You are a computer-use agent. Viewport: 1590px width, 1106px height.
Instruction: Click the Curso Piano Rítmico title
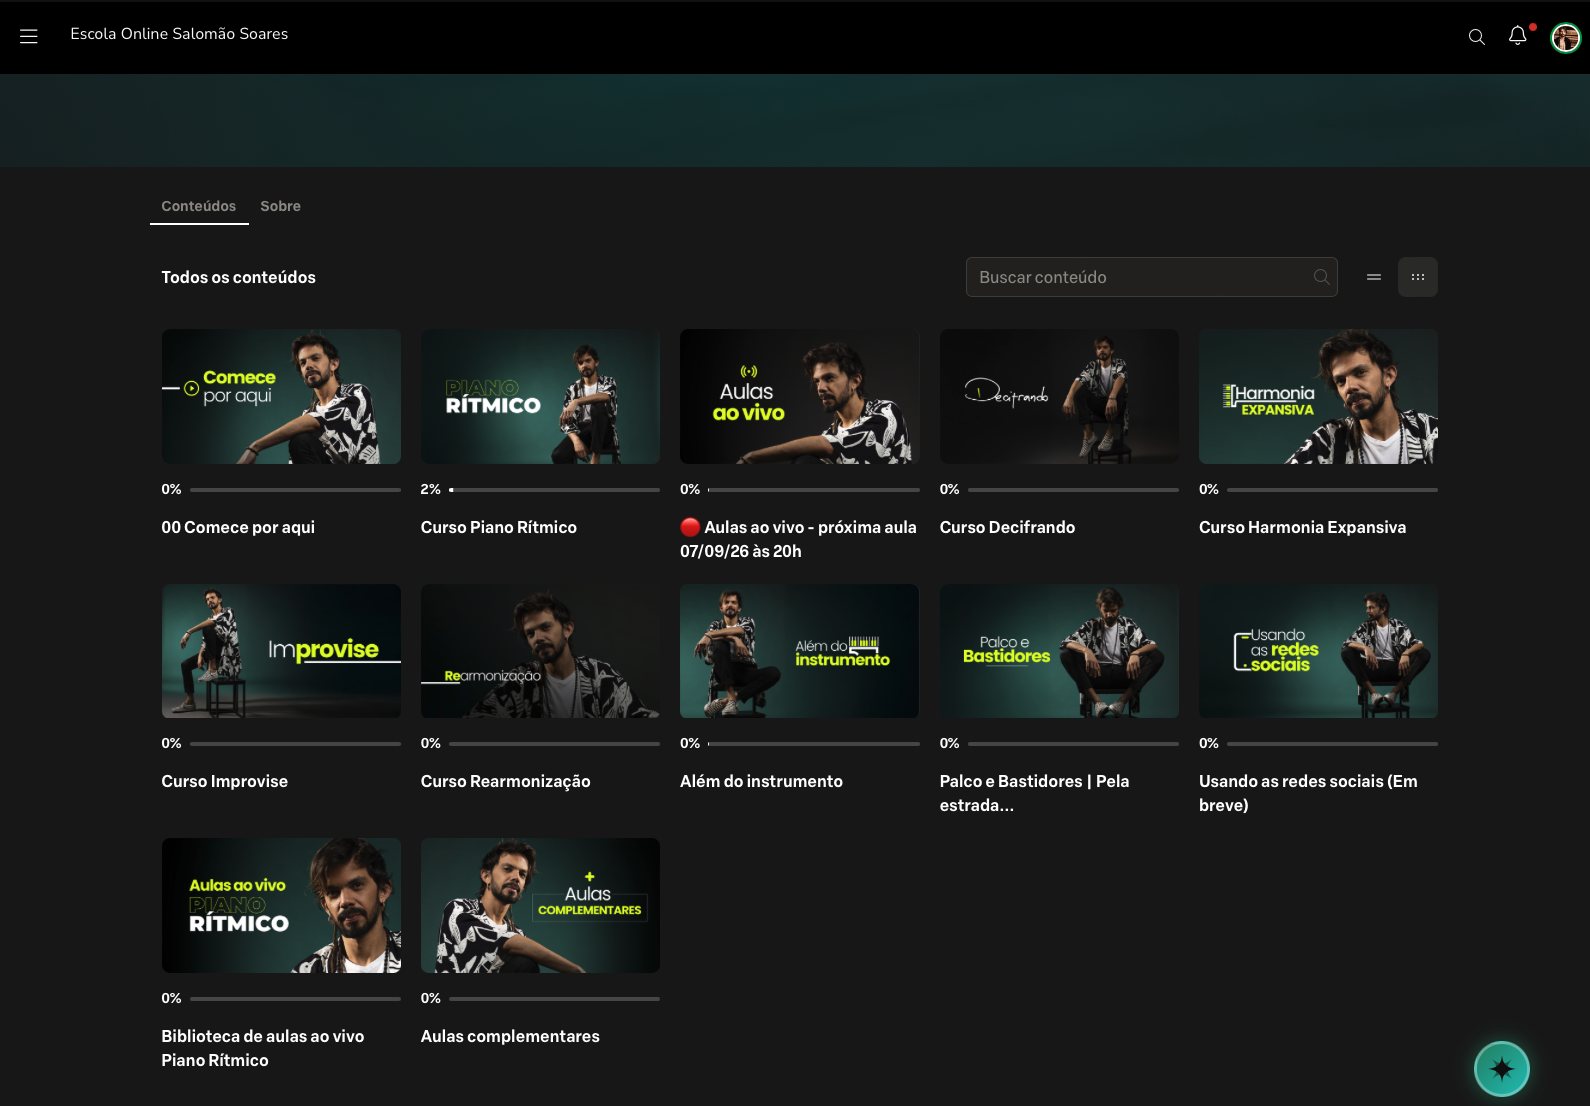(x=498, y=527)
